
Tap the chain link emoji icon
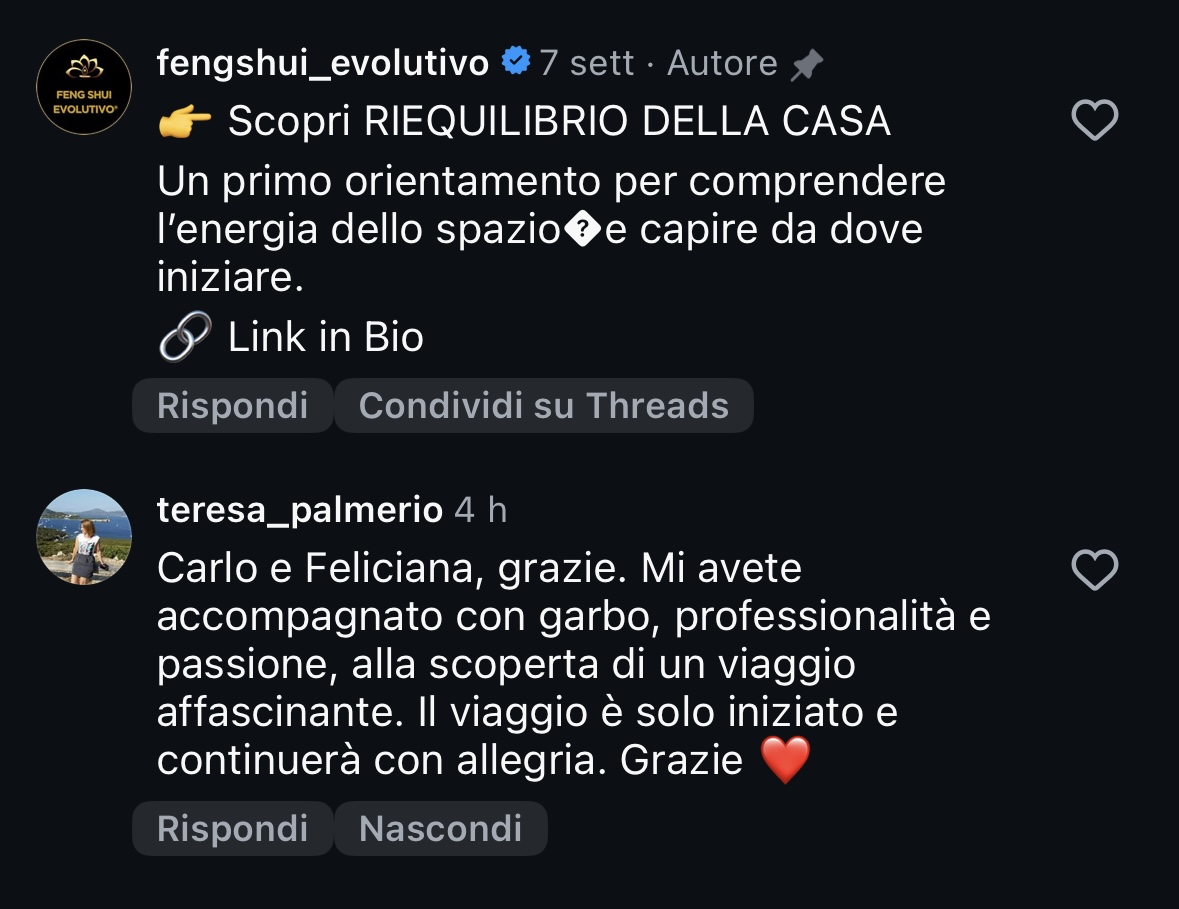pyautogui.click(x=185, y=336)
